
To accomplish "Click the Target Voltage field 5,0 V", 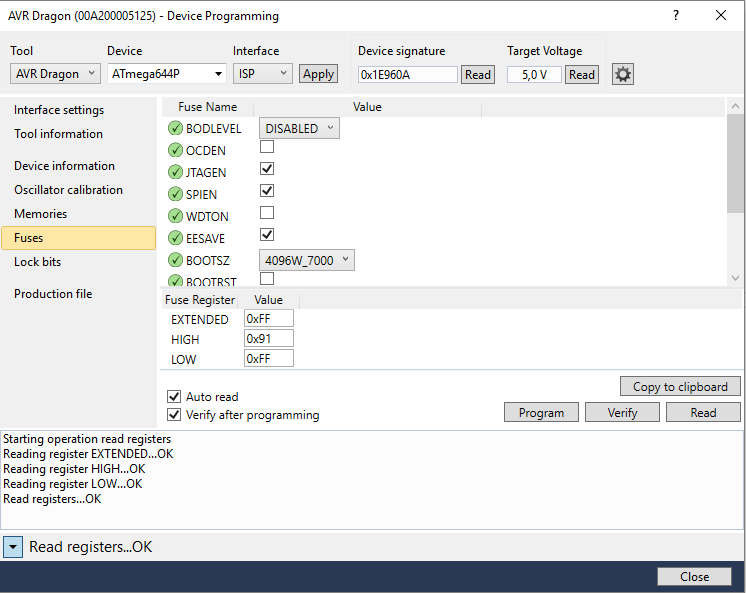I will (534, 74).
